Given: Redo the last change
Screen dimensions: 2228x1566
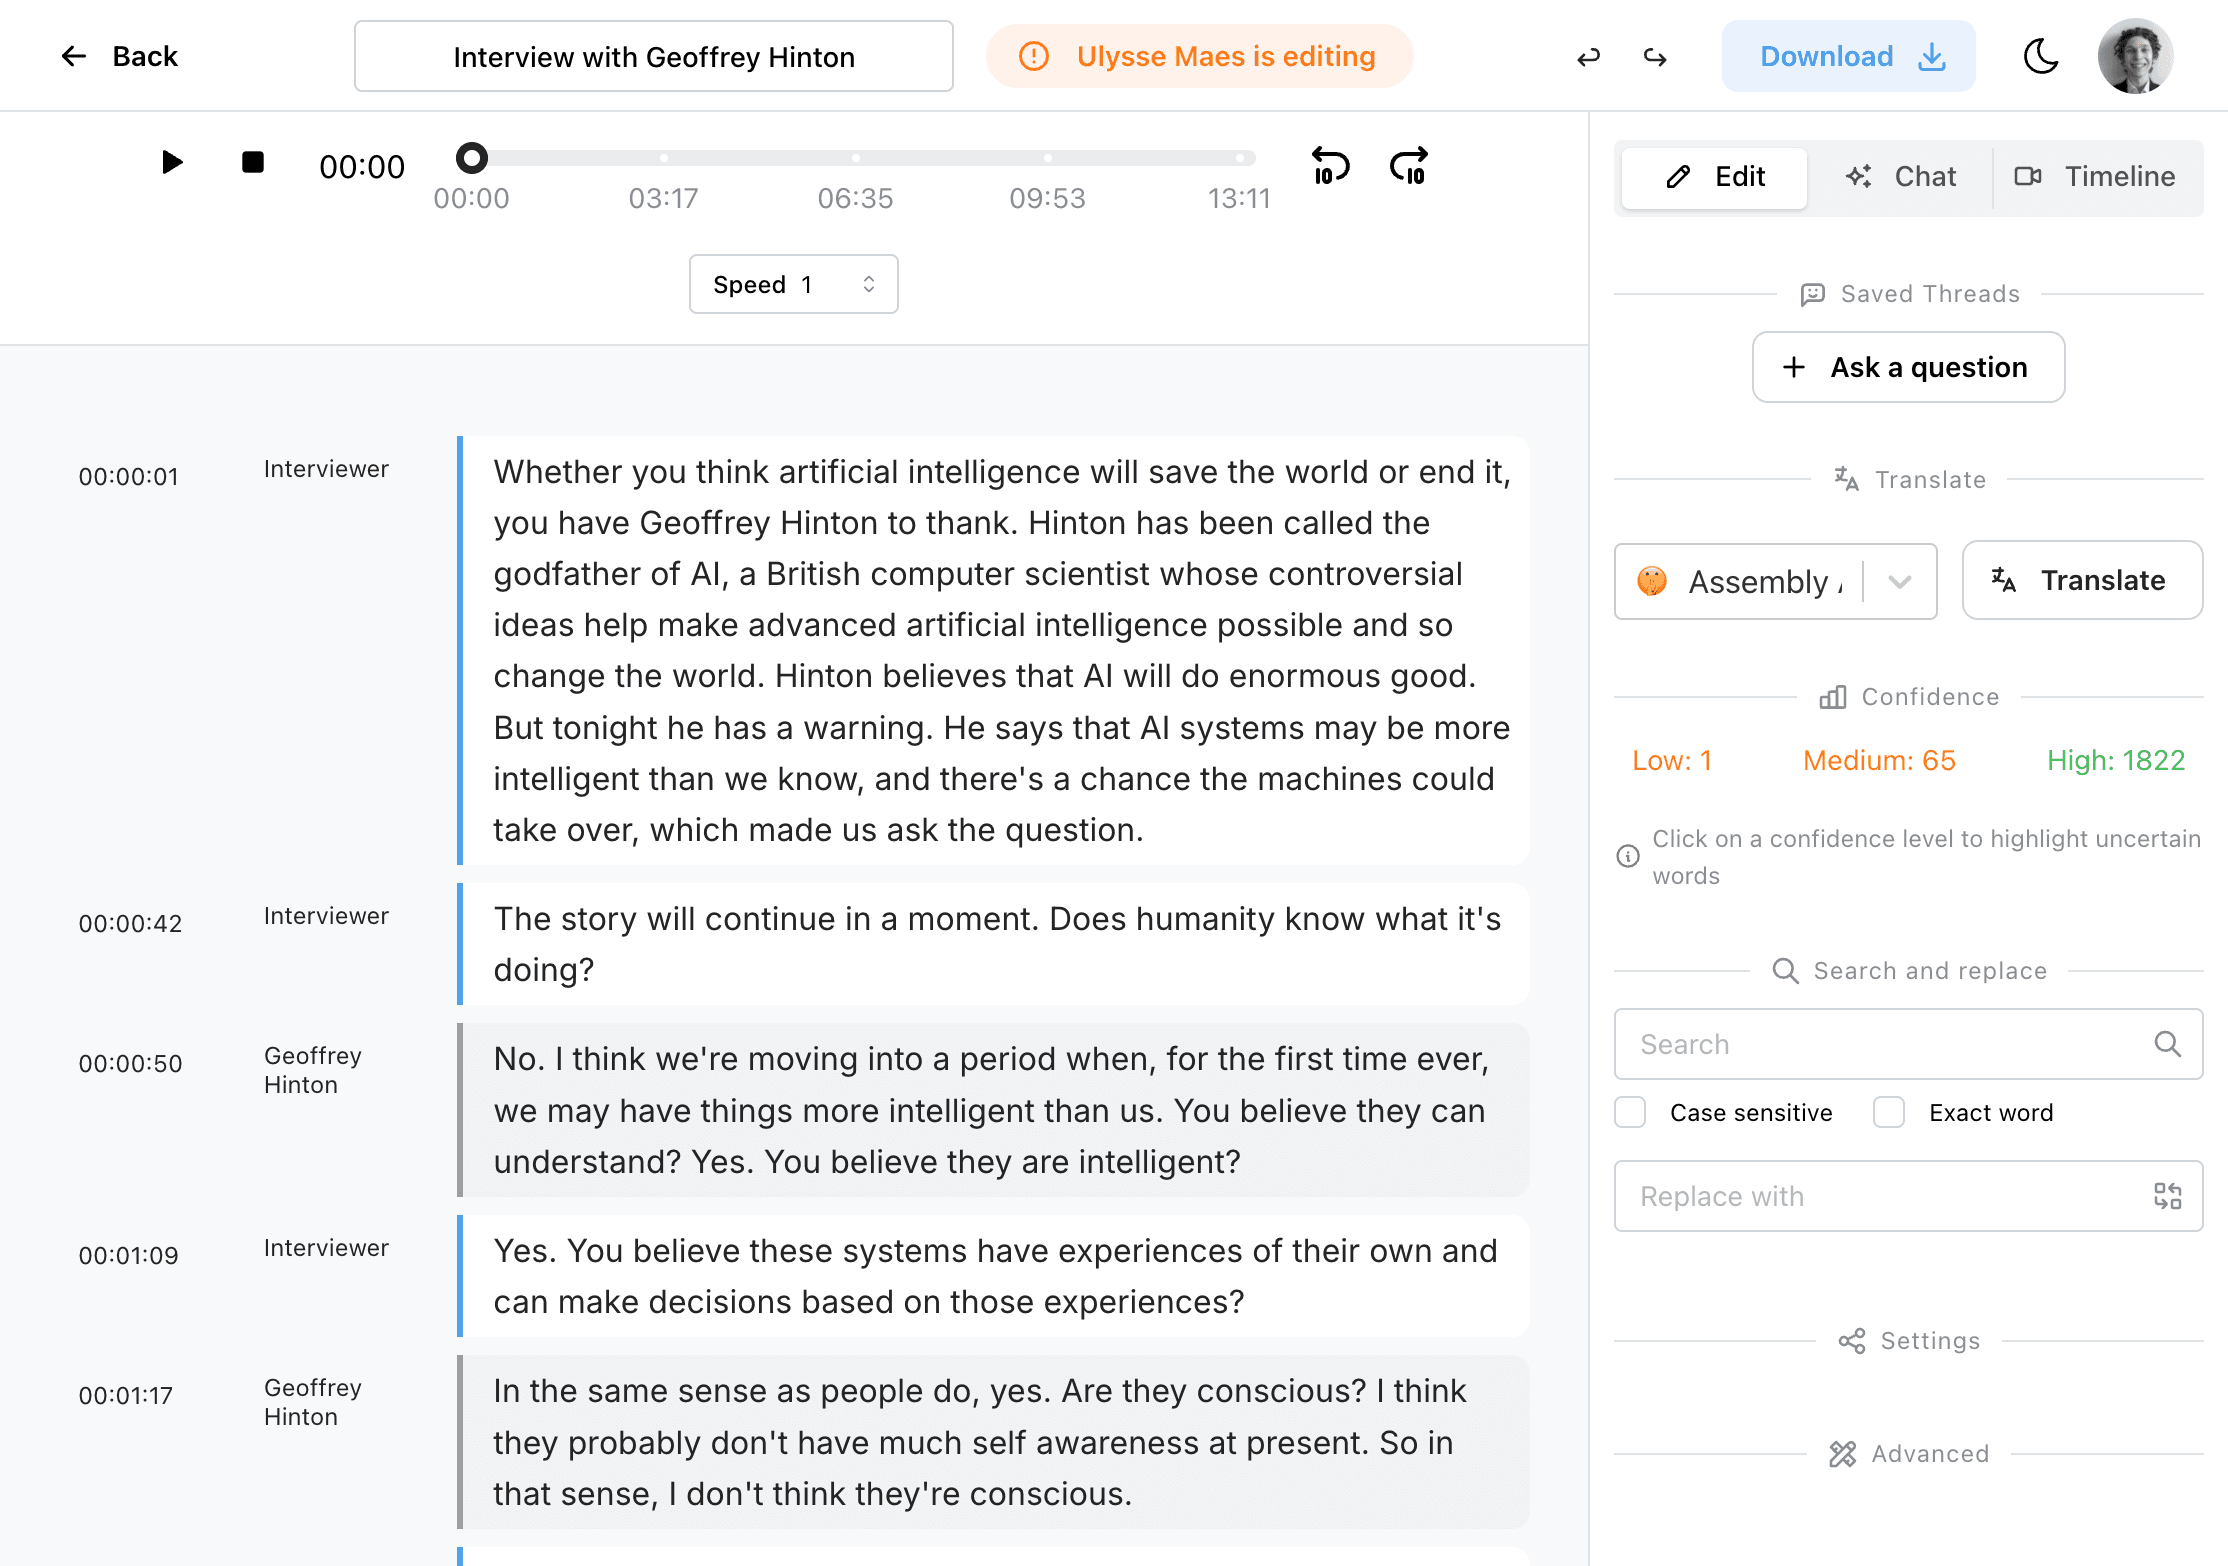Looking at the screenshot, I should (x=1655, y=57).
